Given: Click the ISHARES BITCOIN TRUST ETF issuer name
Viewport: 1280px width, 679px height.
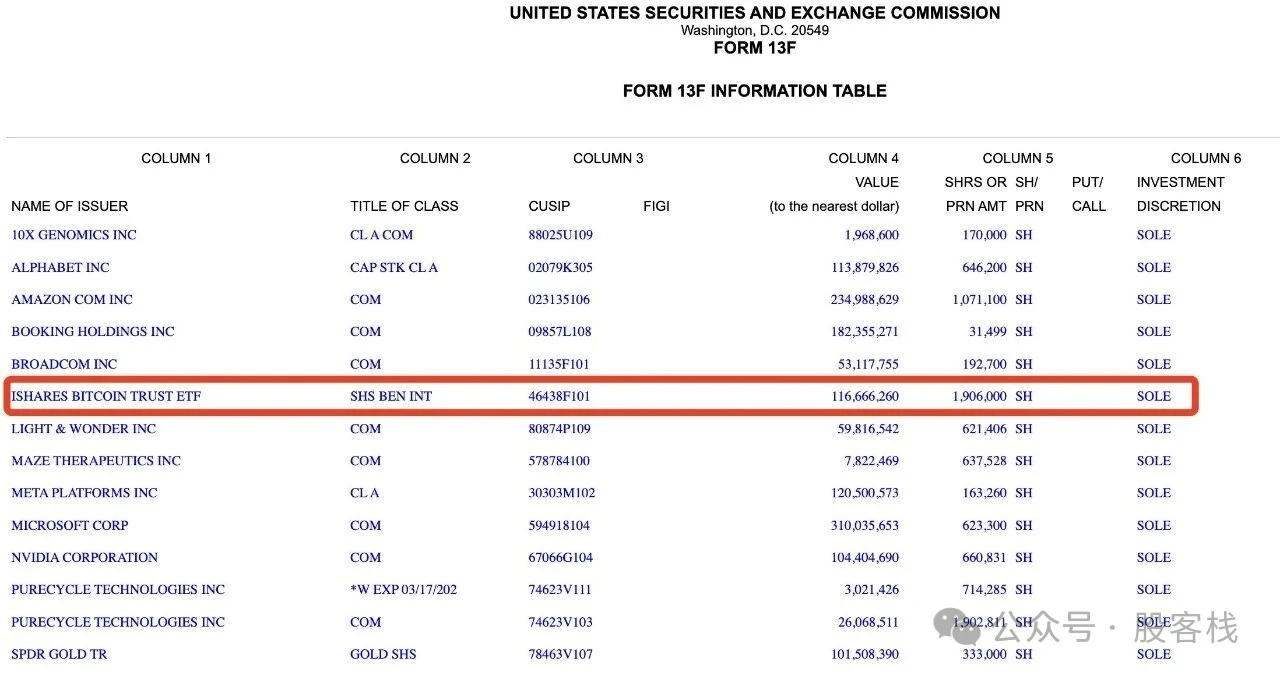Looking at the screenshot, I should (x=106, y=396).
